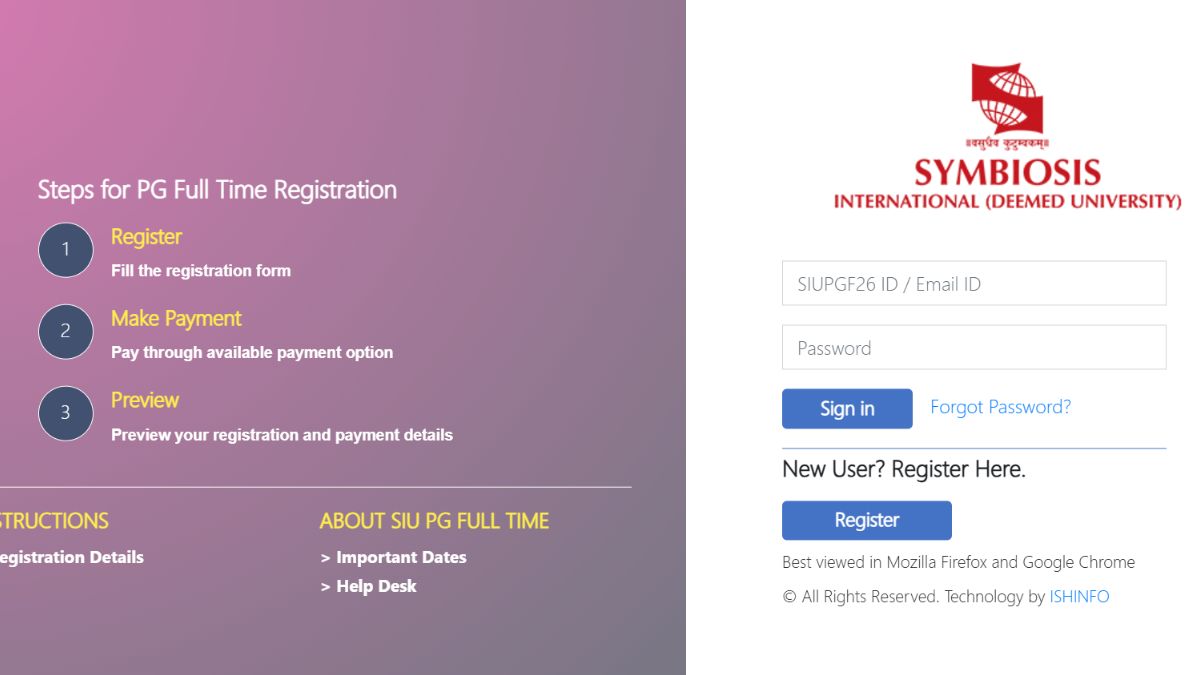
Task: Open the Registration Details link
Action: click(x=72, y=557)
